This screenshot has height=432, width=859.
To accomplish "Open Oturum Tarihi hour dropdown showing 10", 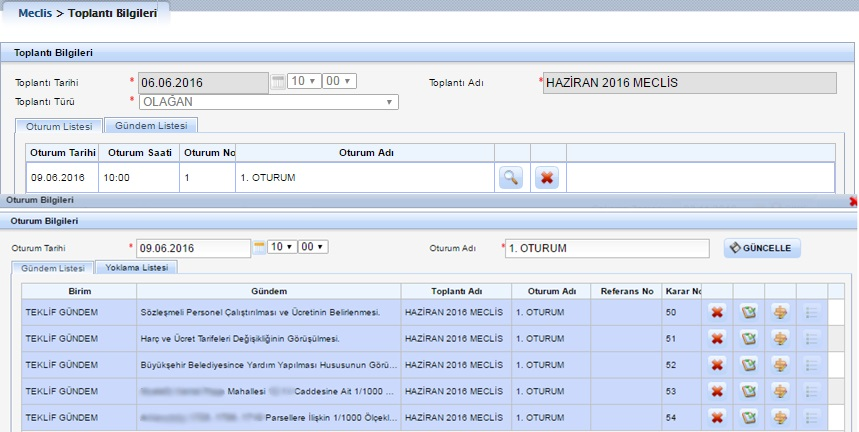I will 282,247.
